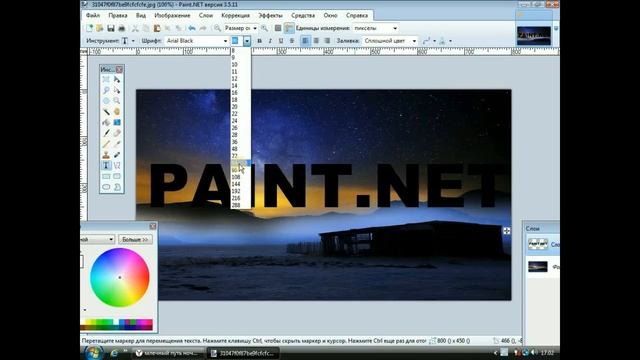Screen dimensions: 640x360
Task: Open the Эффекты menu
Action: pyautogui.click(x=270, y=16)
